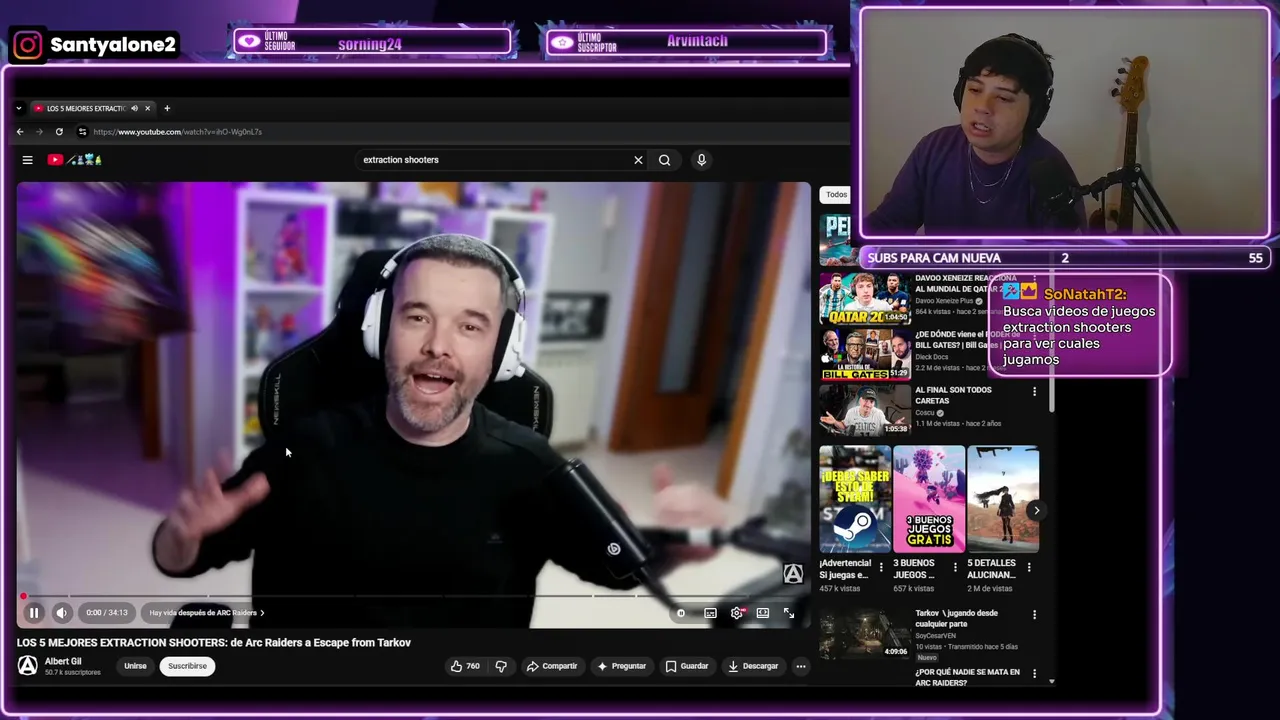The width and height of the screenshot is (1280, 720).
Task: Click the 'Dieck Docs' channel name
Action: [931, 357]
